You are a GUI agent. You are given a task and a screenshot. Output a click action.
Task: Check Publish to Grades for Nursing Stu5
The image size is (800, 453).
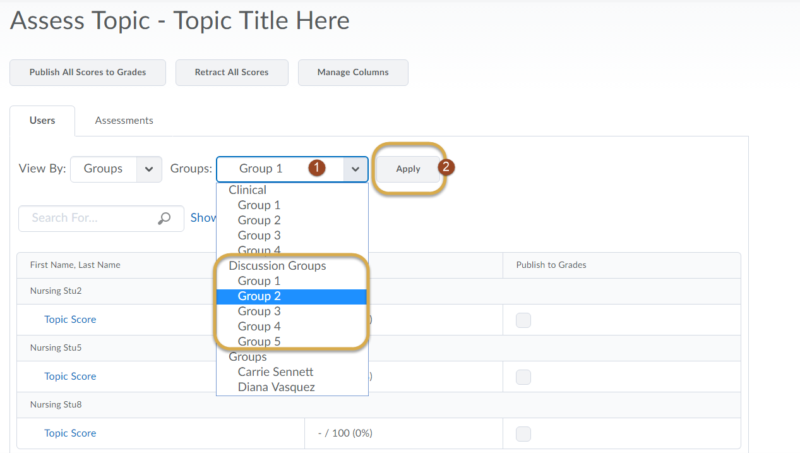coord(523,377)
